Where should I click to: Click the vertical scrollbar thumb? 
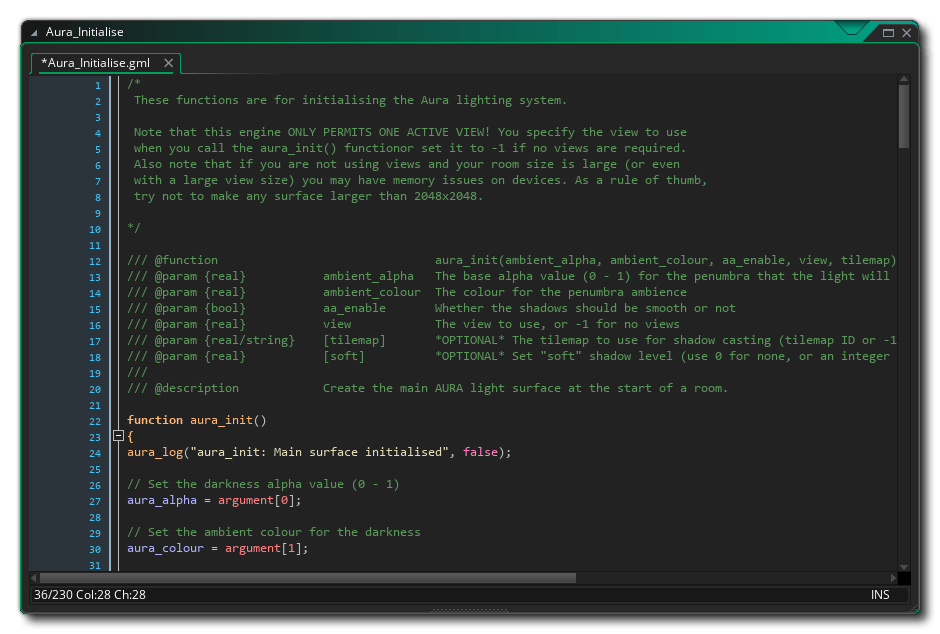[x=903, y=116]
